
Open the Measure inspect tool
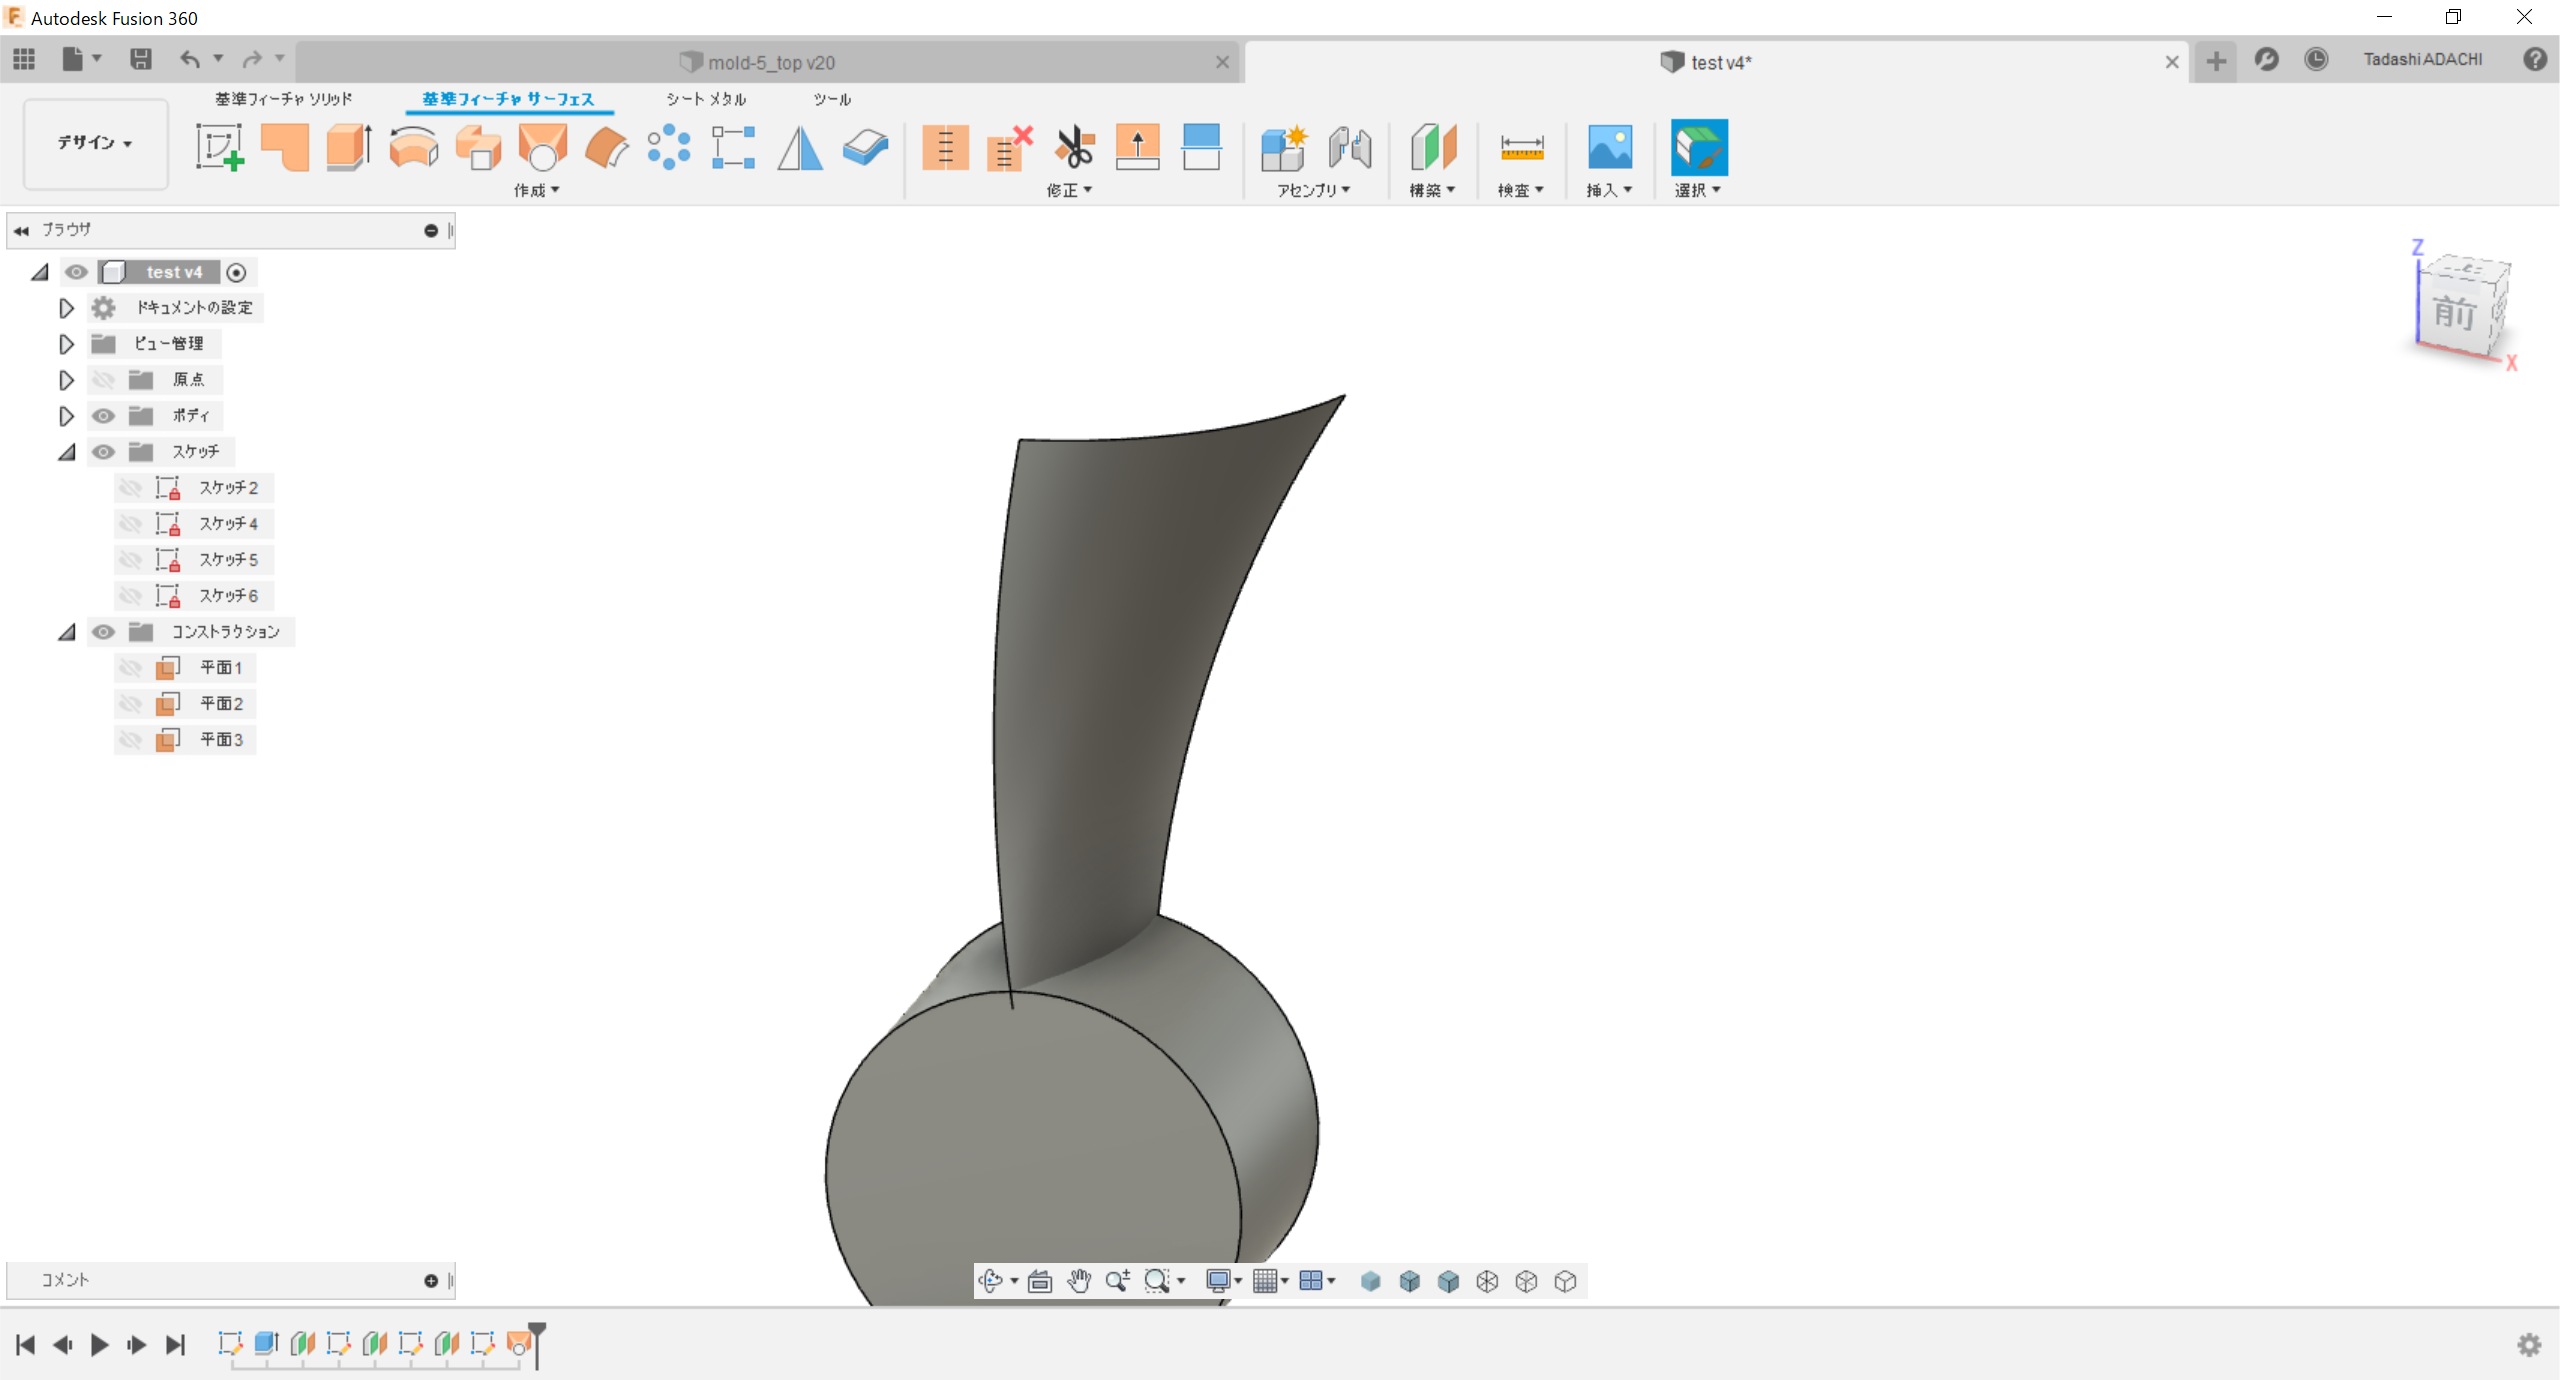[1521, 148]
